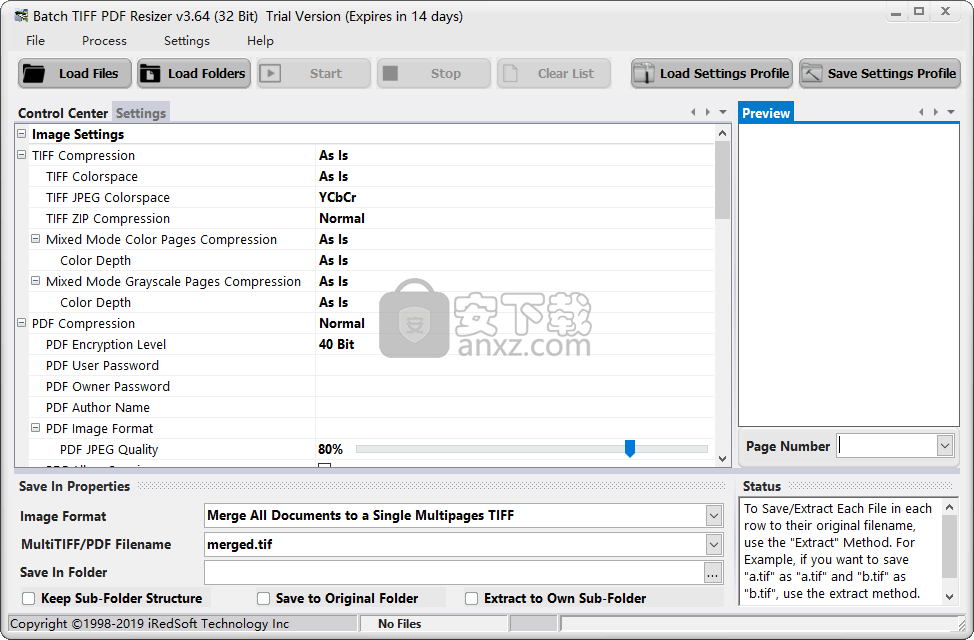Open the Page Number dropdown
This screenshot has height=640, width=974.
pos(945,446)
